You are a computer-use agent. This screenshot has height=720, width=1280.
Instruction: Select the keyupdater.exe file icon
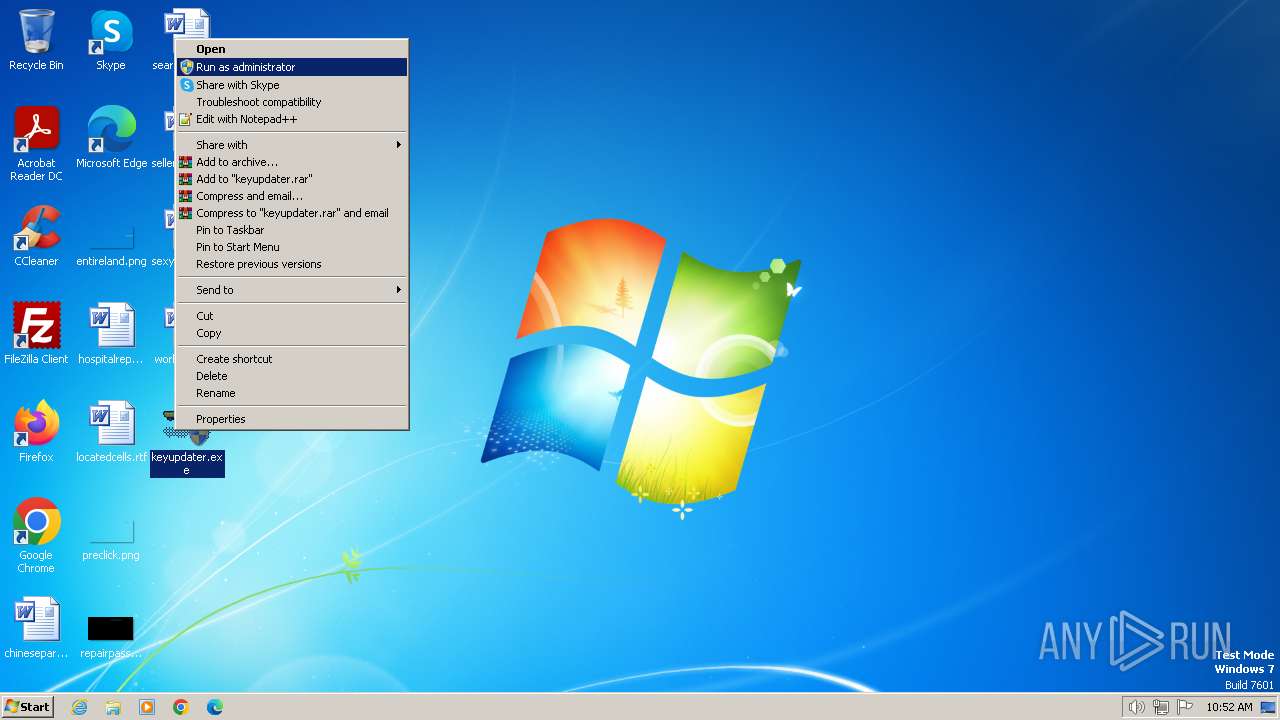pos(187,440)
